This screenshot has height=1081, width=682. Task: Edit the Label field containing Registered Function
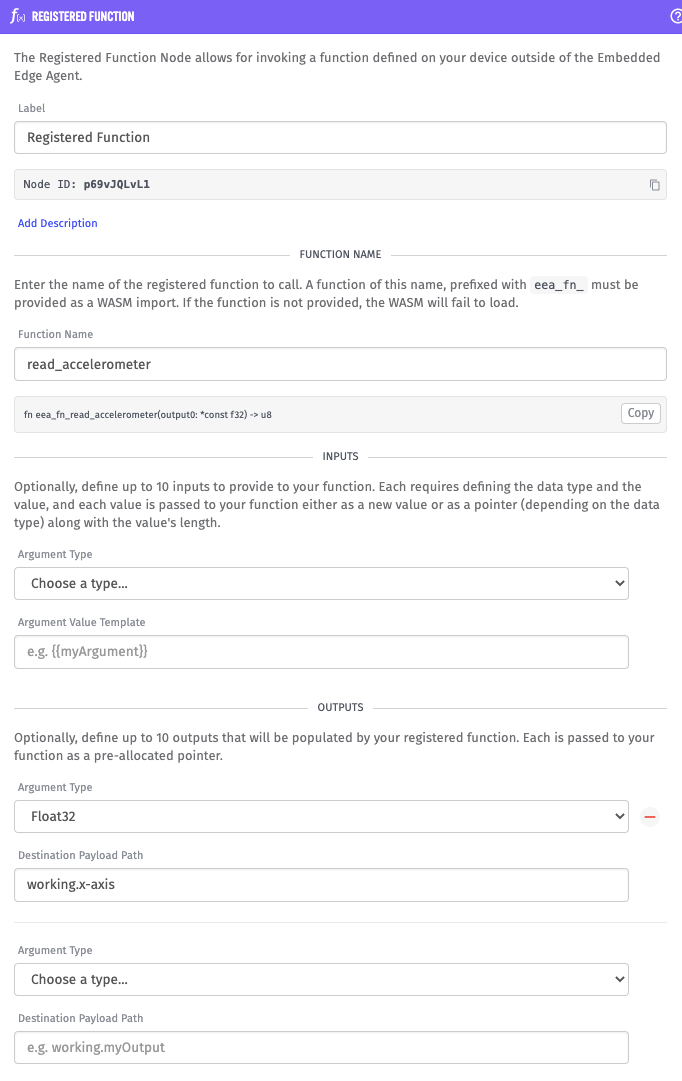pos(341,137)
